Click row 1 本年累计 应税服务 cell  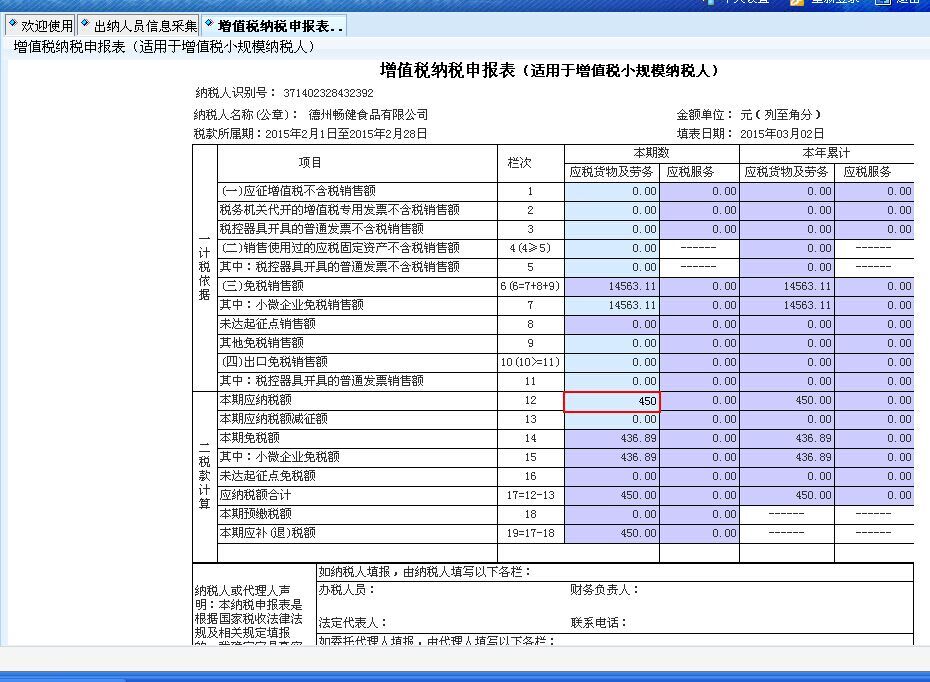pos(874,192)
